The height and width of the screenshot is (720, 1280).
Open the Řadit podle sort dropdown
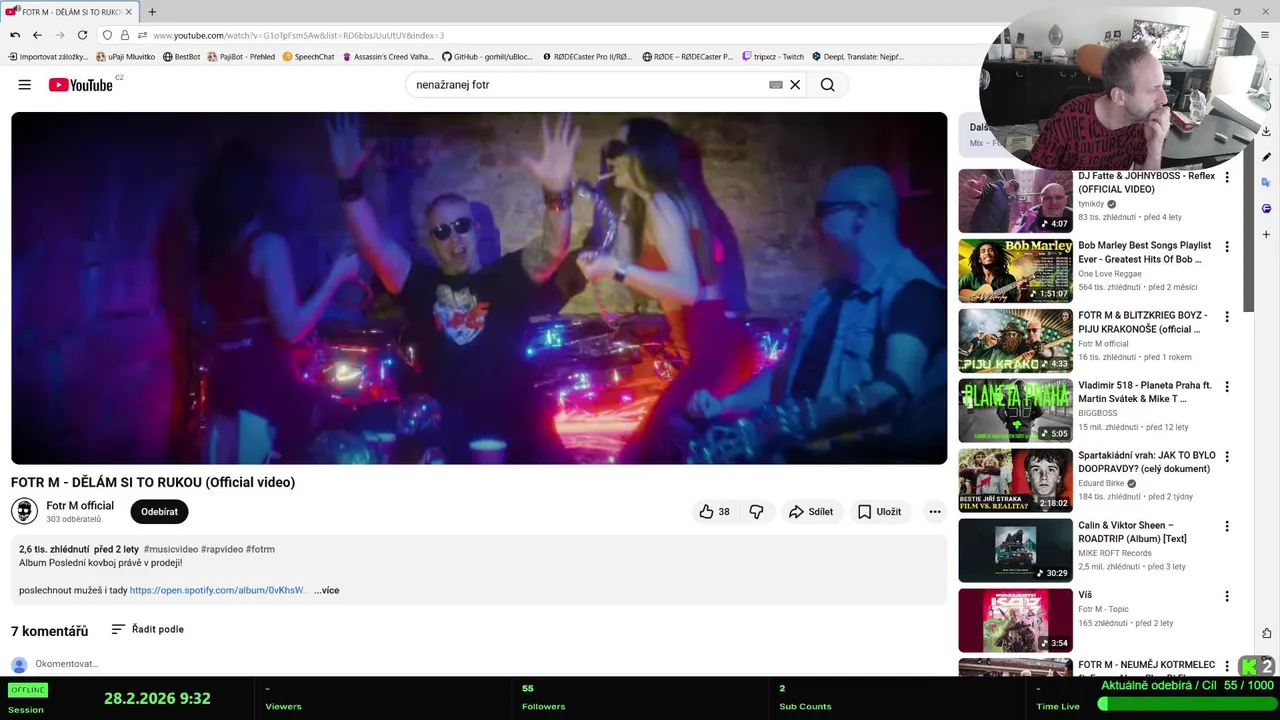(x=147, y=630)
